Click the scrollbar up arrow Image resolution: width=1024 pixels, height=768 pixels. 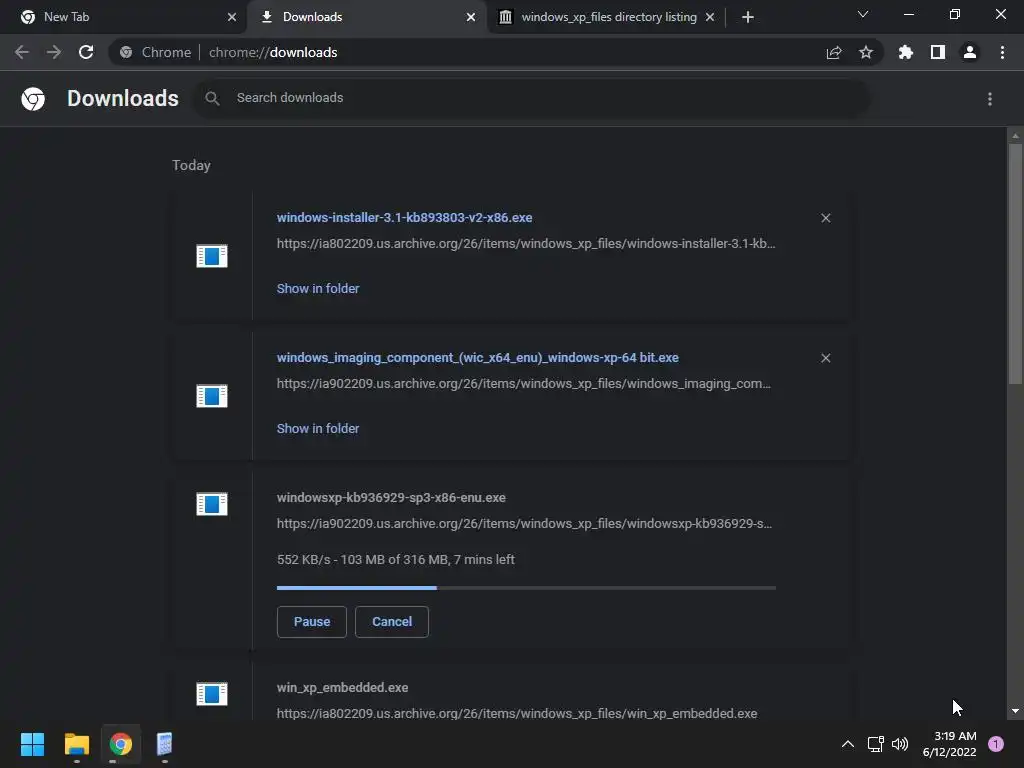[x=1015, y=136]
